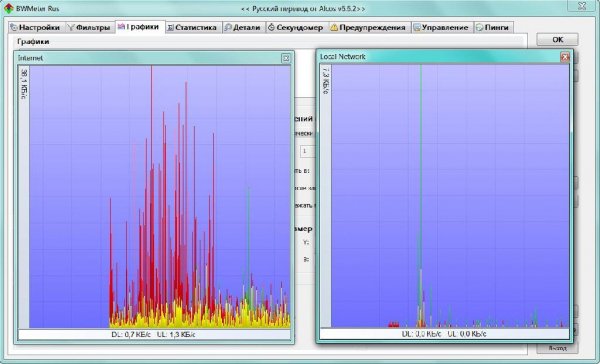Viewport: 600px width, 364px height.
Task: Select the Графики tab
Action: point(139,27)
